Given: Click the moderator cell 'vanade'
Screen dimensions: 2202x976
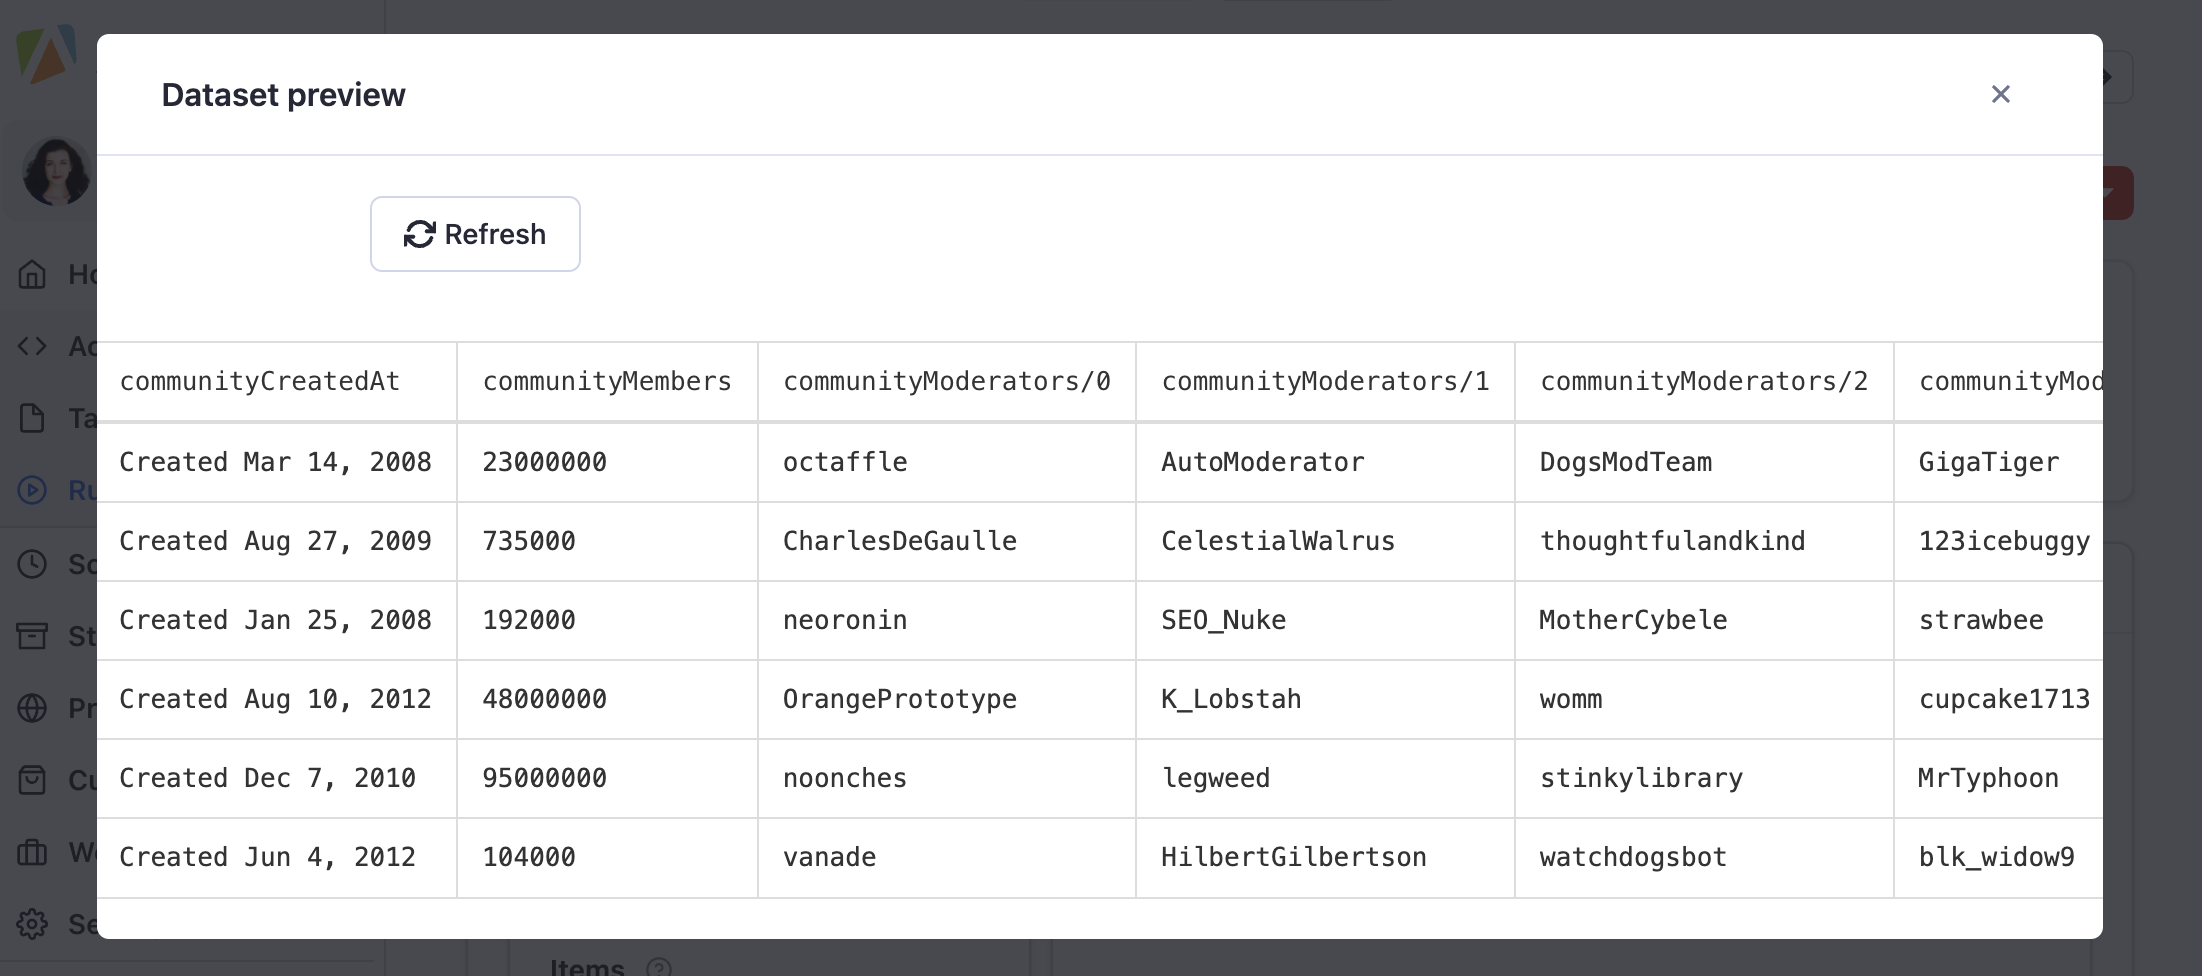Looking at the screenshot, I should (946, 857).
